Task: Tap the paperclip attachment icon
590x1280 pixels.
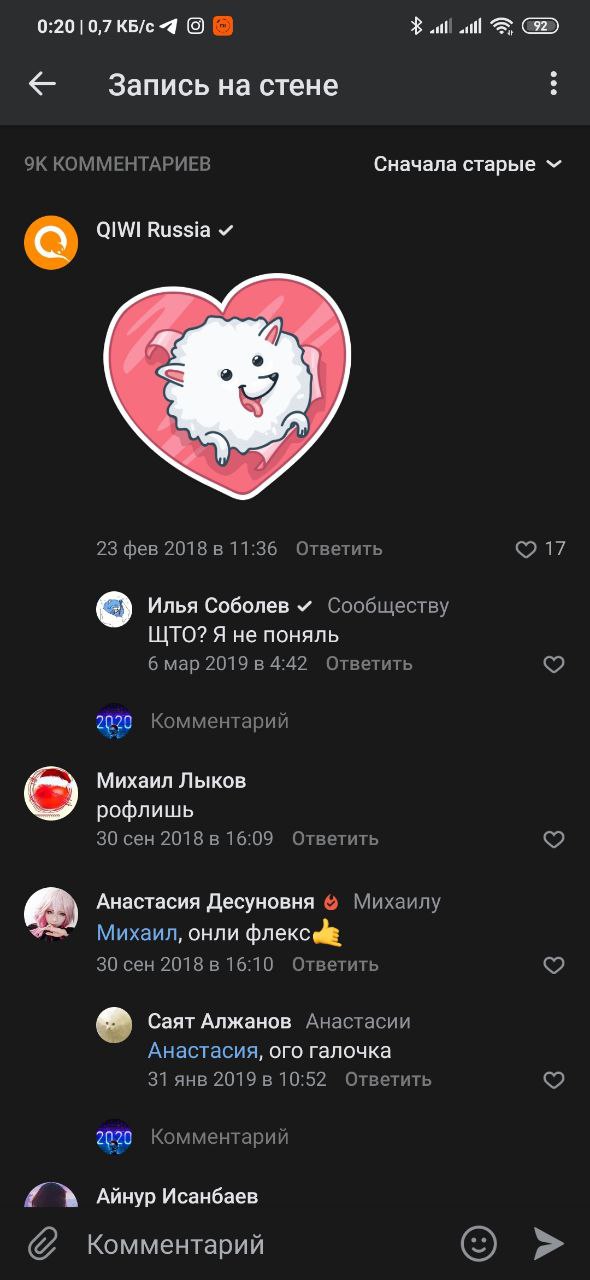Action: coord(42,1244)
